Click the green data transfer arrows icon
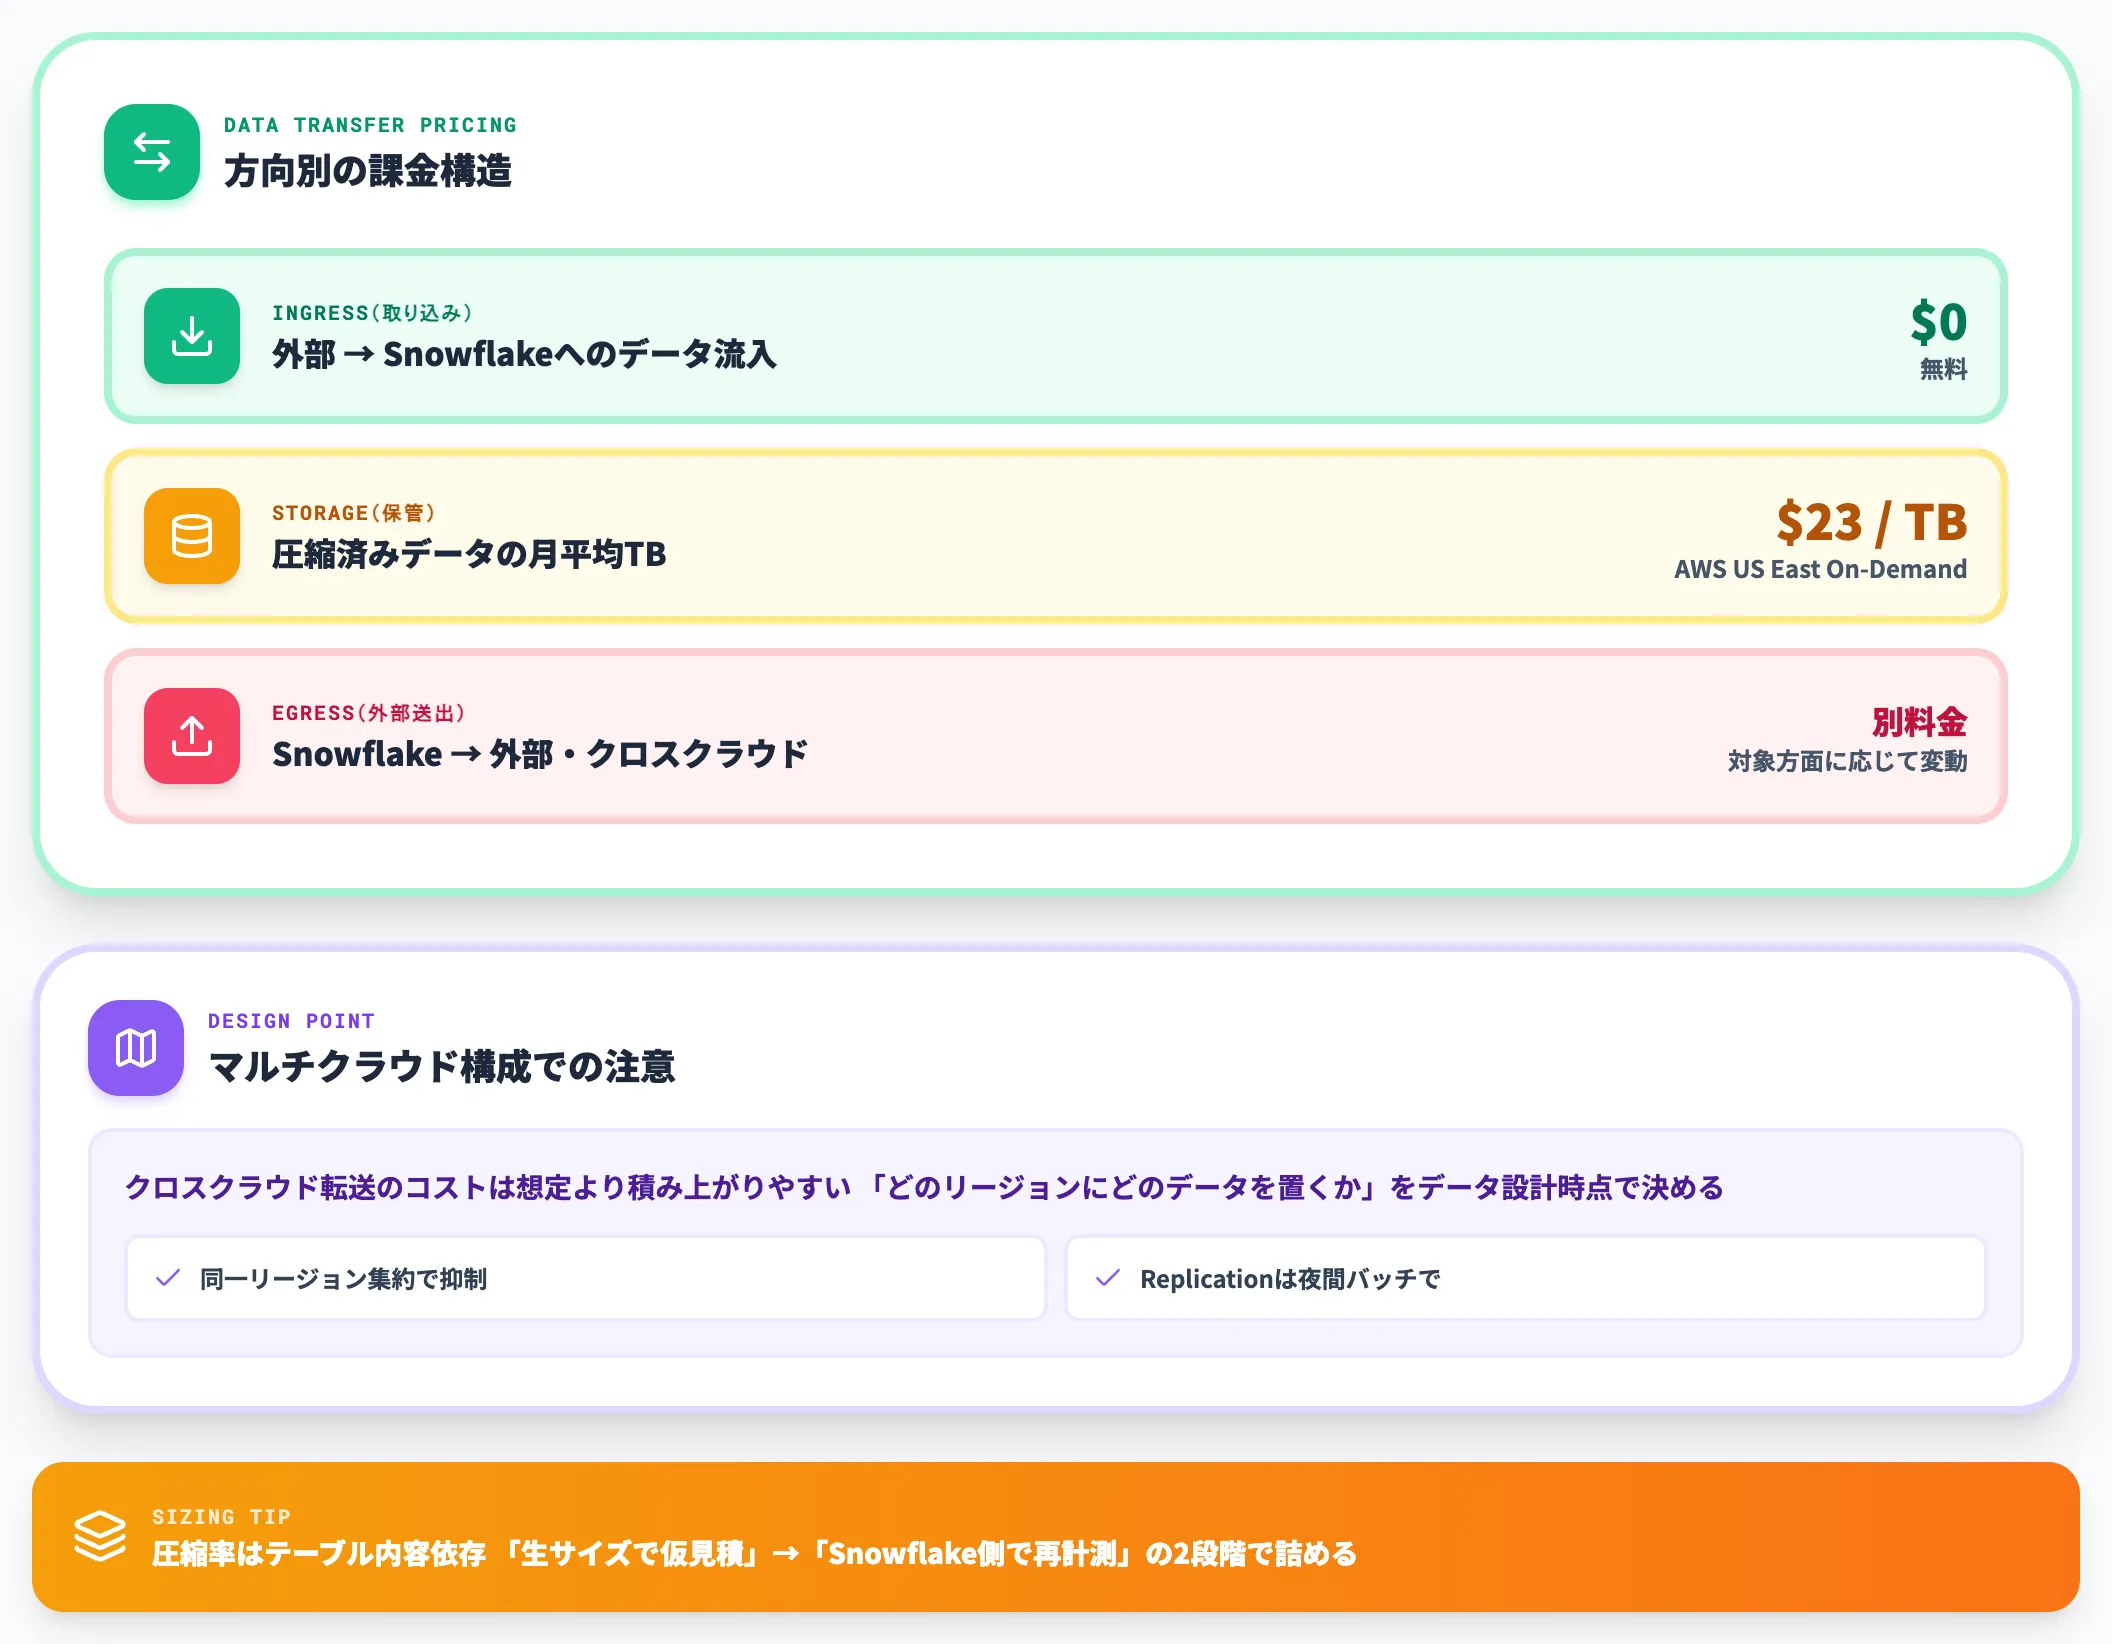This screenshot has height=1644, width=2112. [152, 152]
